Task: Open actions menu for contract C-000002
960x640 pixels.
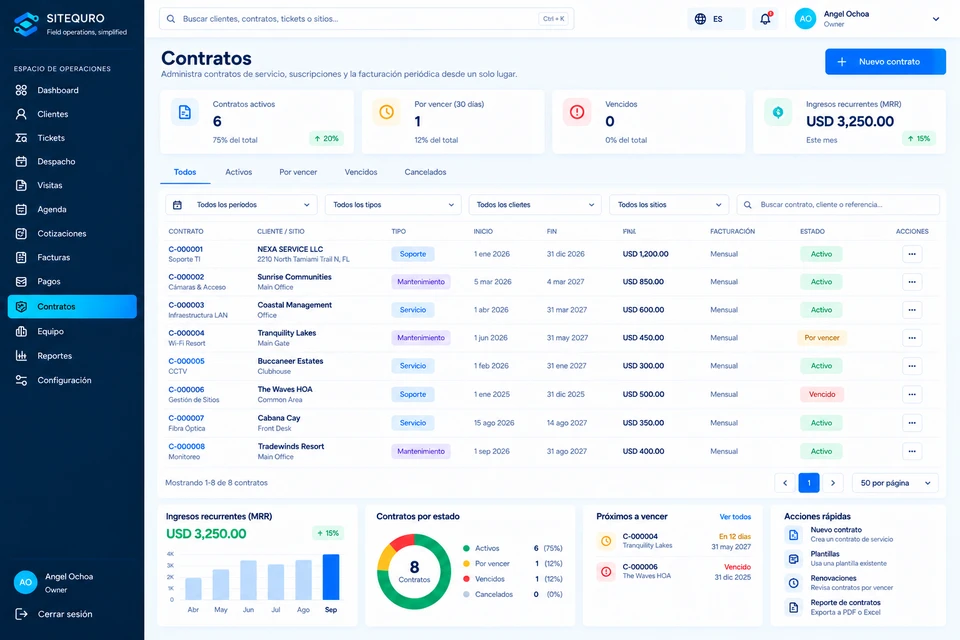Action: [x=912, y=282]
